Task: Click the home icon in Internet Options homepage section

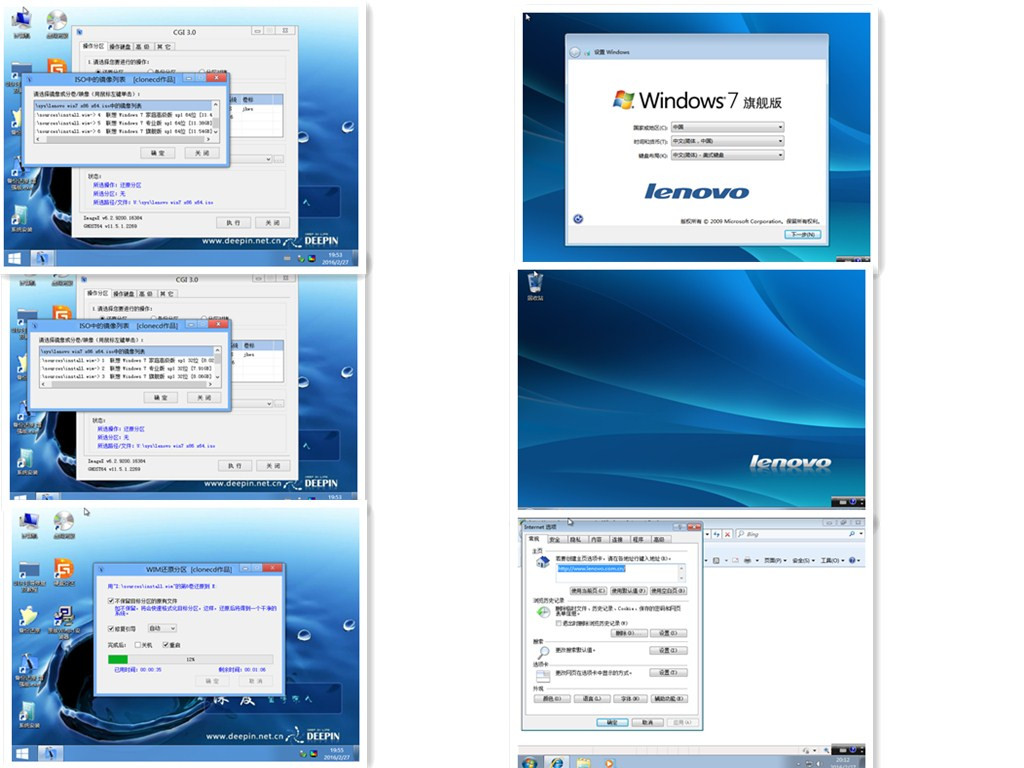Action: click(x=541, y=561)
